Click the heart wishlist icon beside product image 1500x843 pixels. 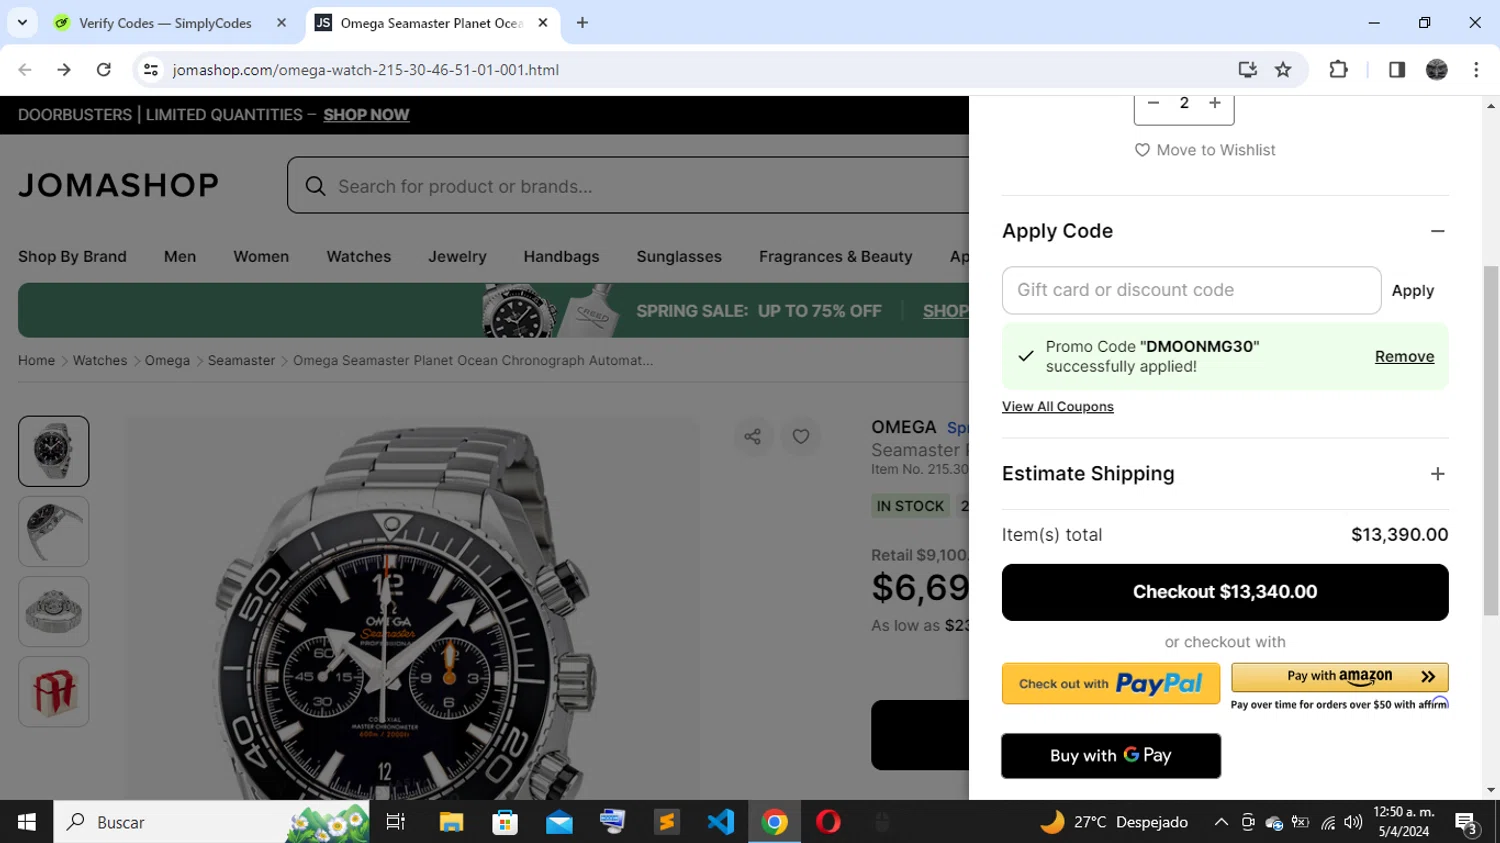[801, 436]
